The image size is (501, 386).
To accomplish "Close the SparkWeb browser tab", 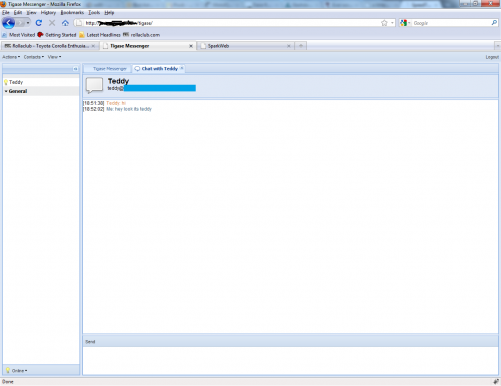I will click(x=289, y=46).
